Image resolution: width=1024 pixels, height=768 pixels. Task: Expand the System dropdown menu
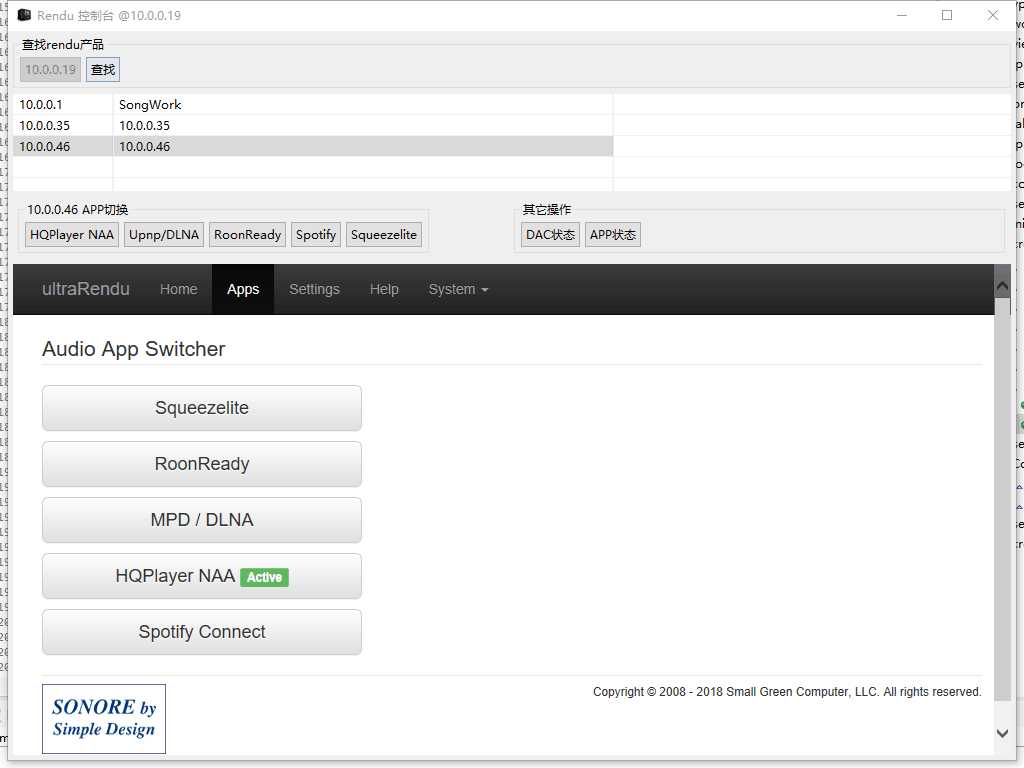[458, 289]
